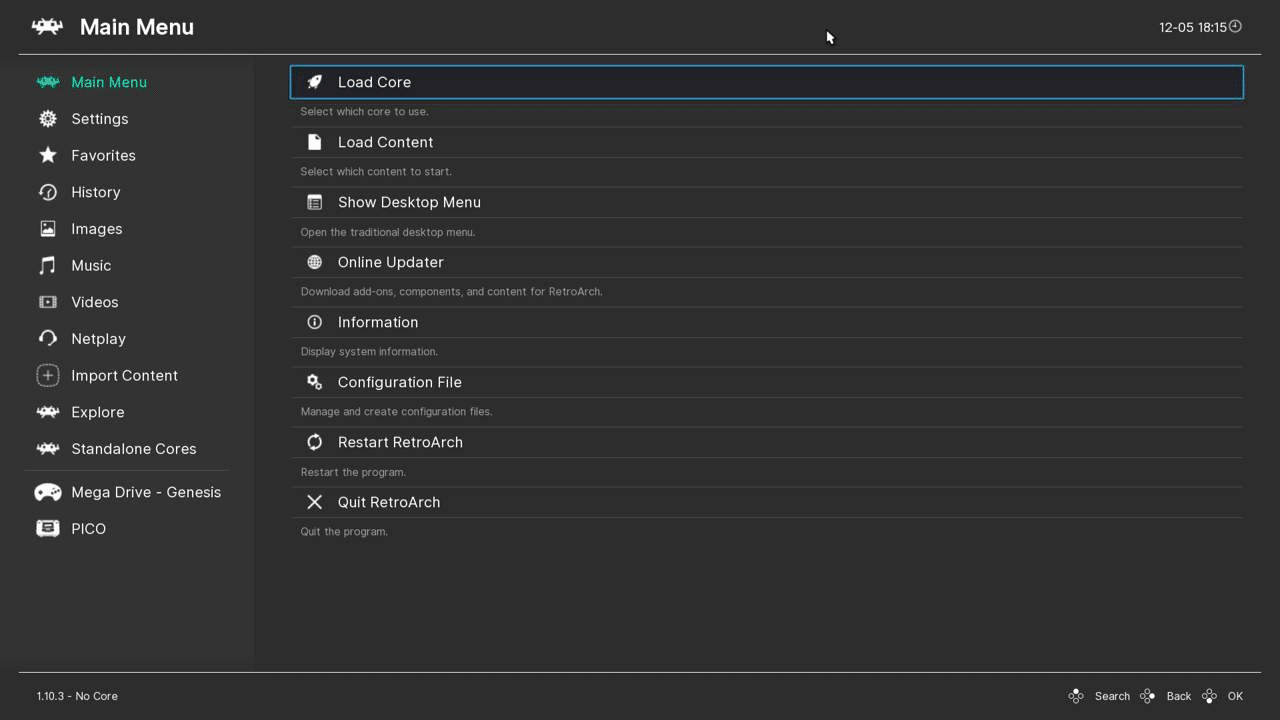Open the Information menu entry
The image size is (1280, 720).
tap(766, 322)
